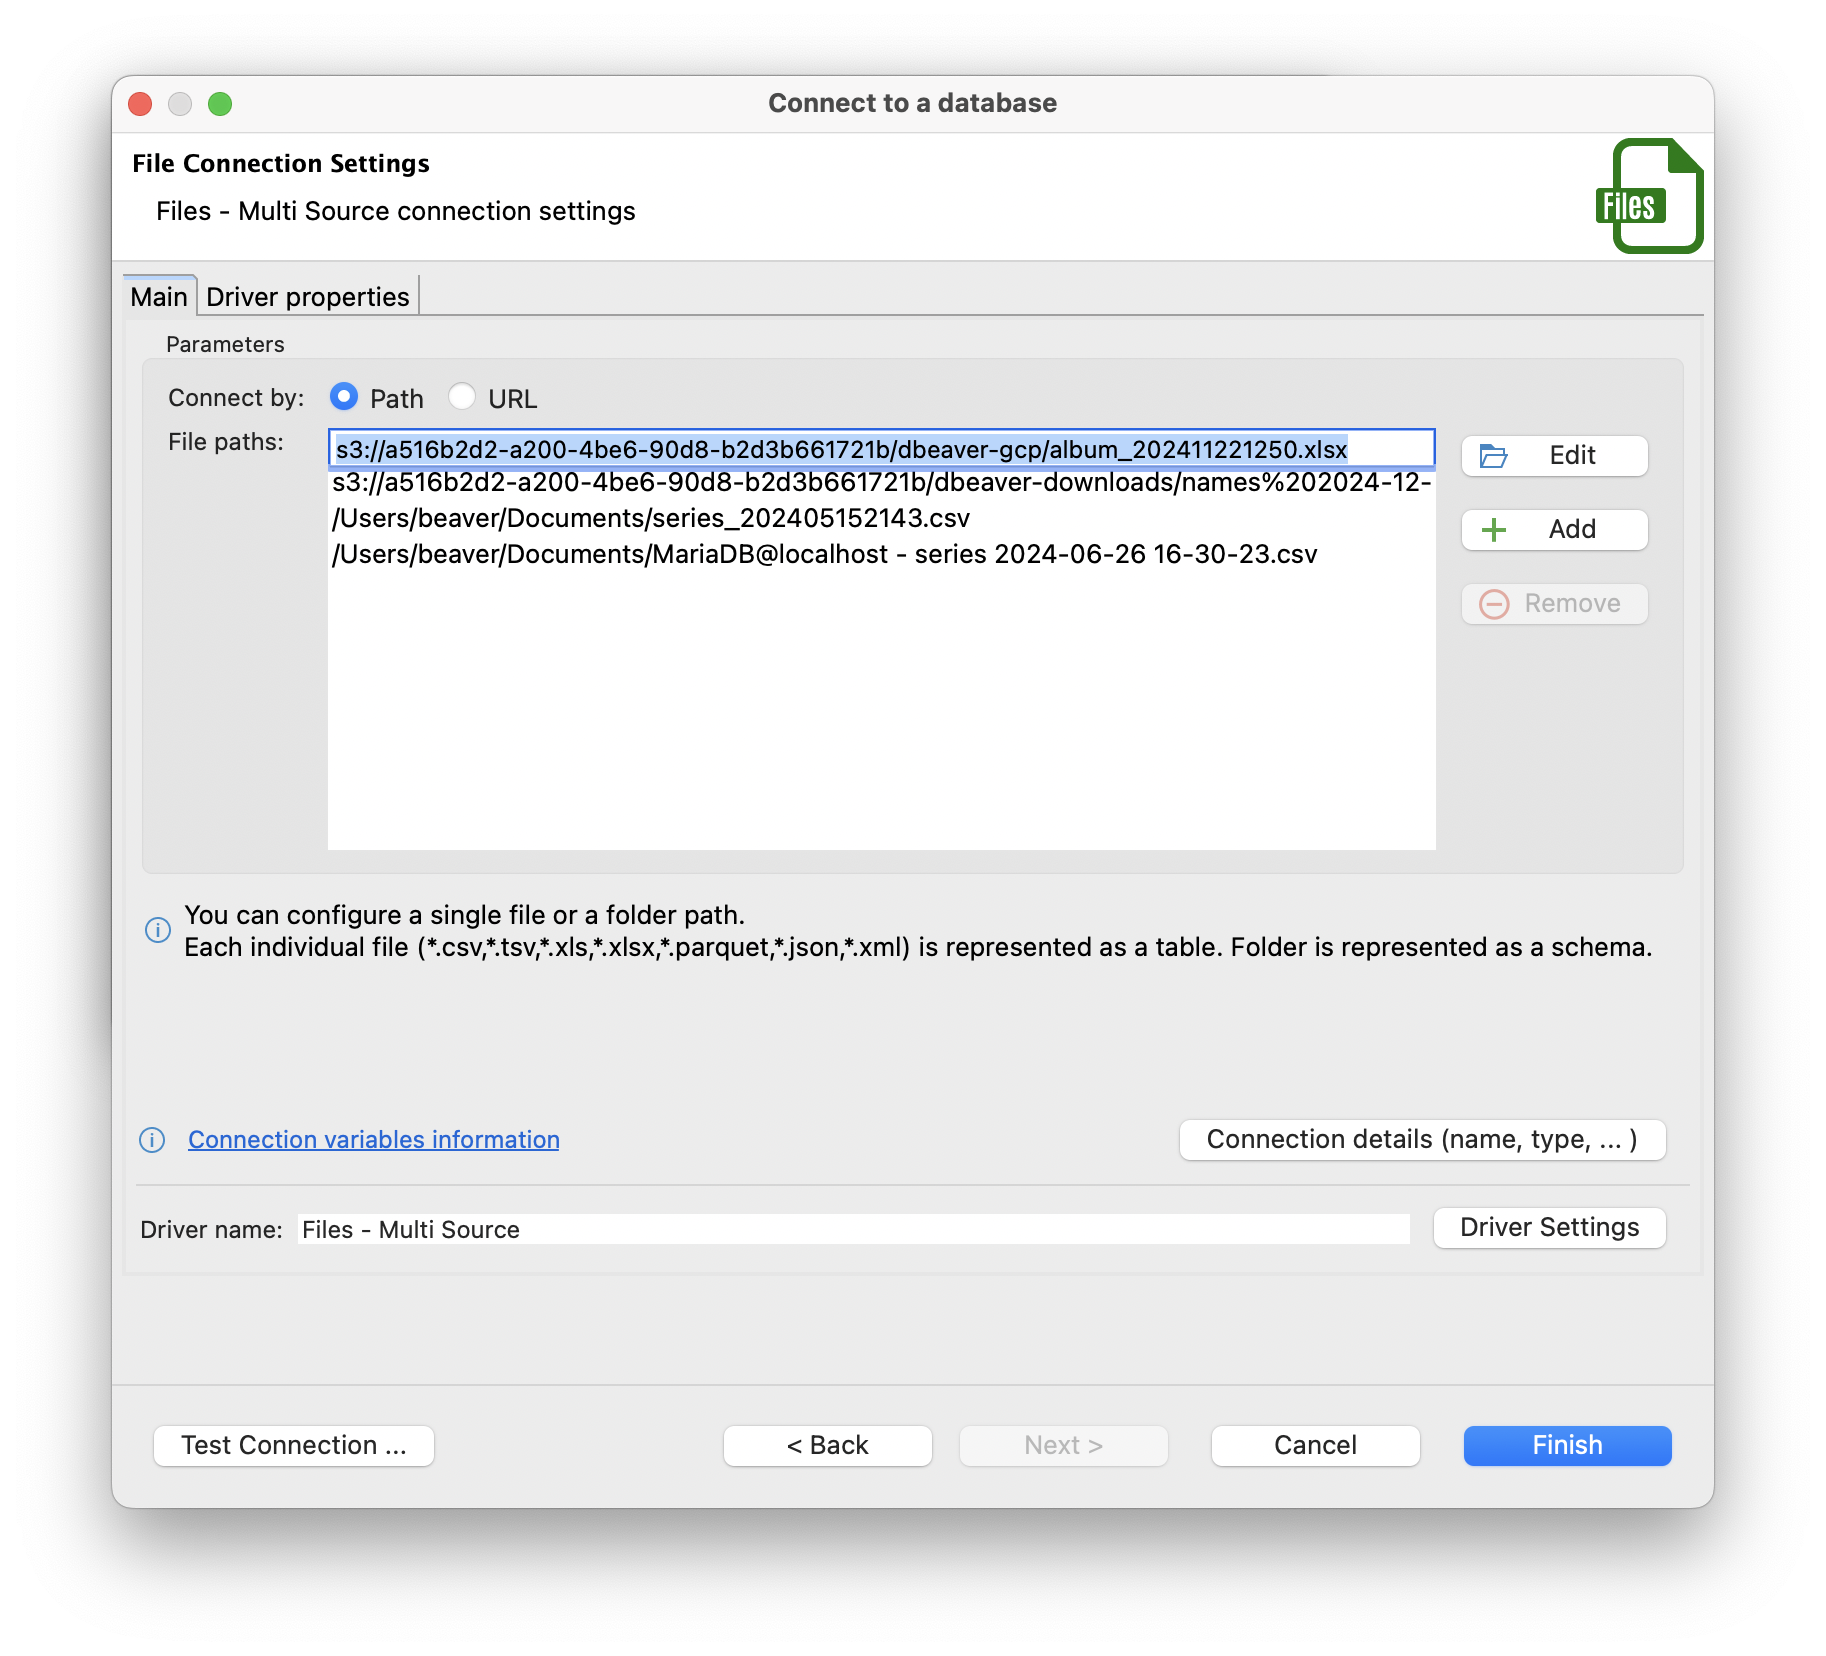Viewport: 1826px width, 1656px height.
Task: Click the plus icon to add a file path
Action: 1494,530
